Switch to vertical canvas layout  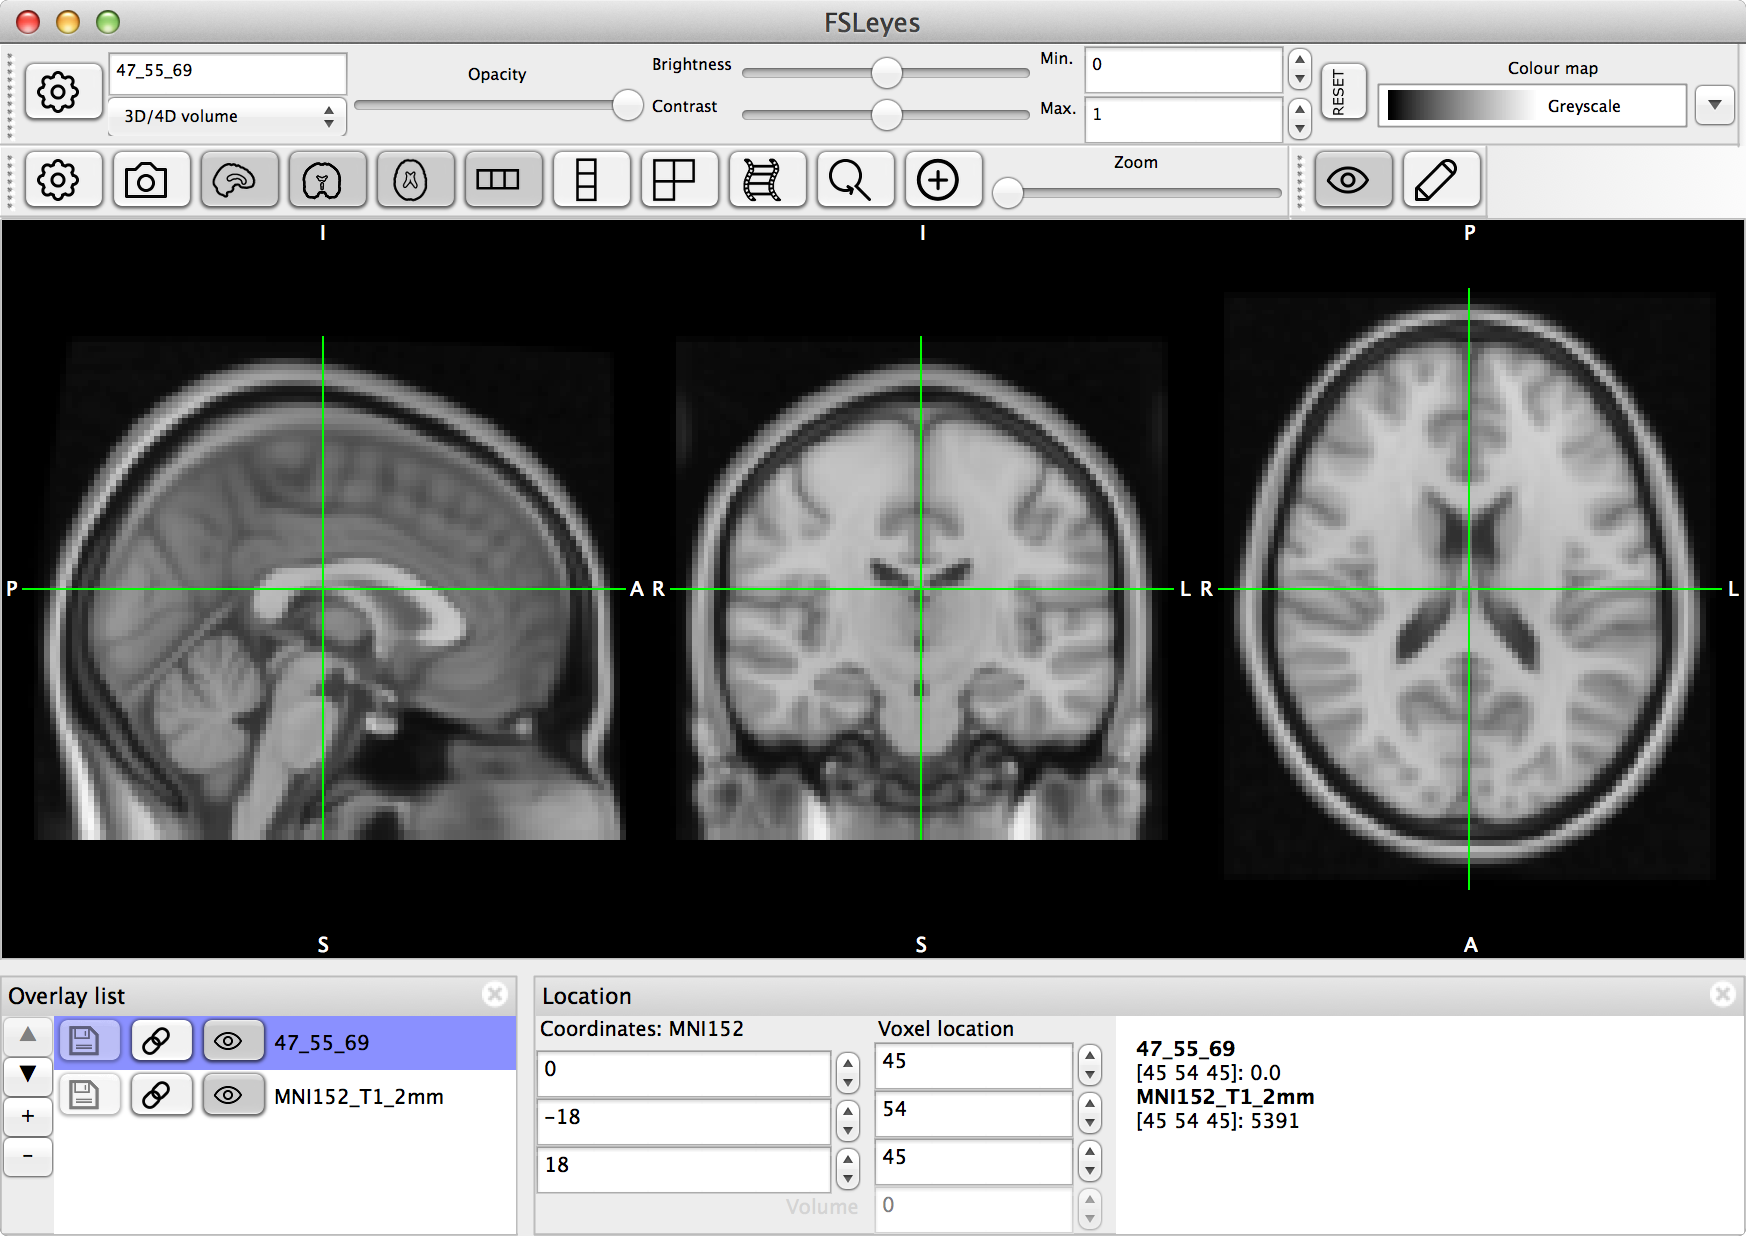[586, 181]
